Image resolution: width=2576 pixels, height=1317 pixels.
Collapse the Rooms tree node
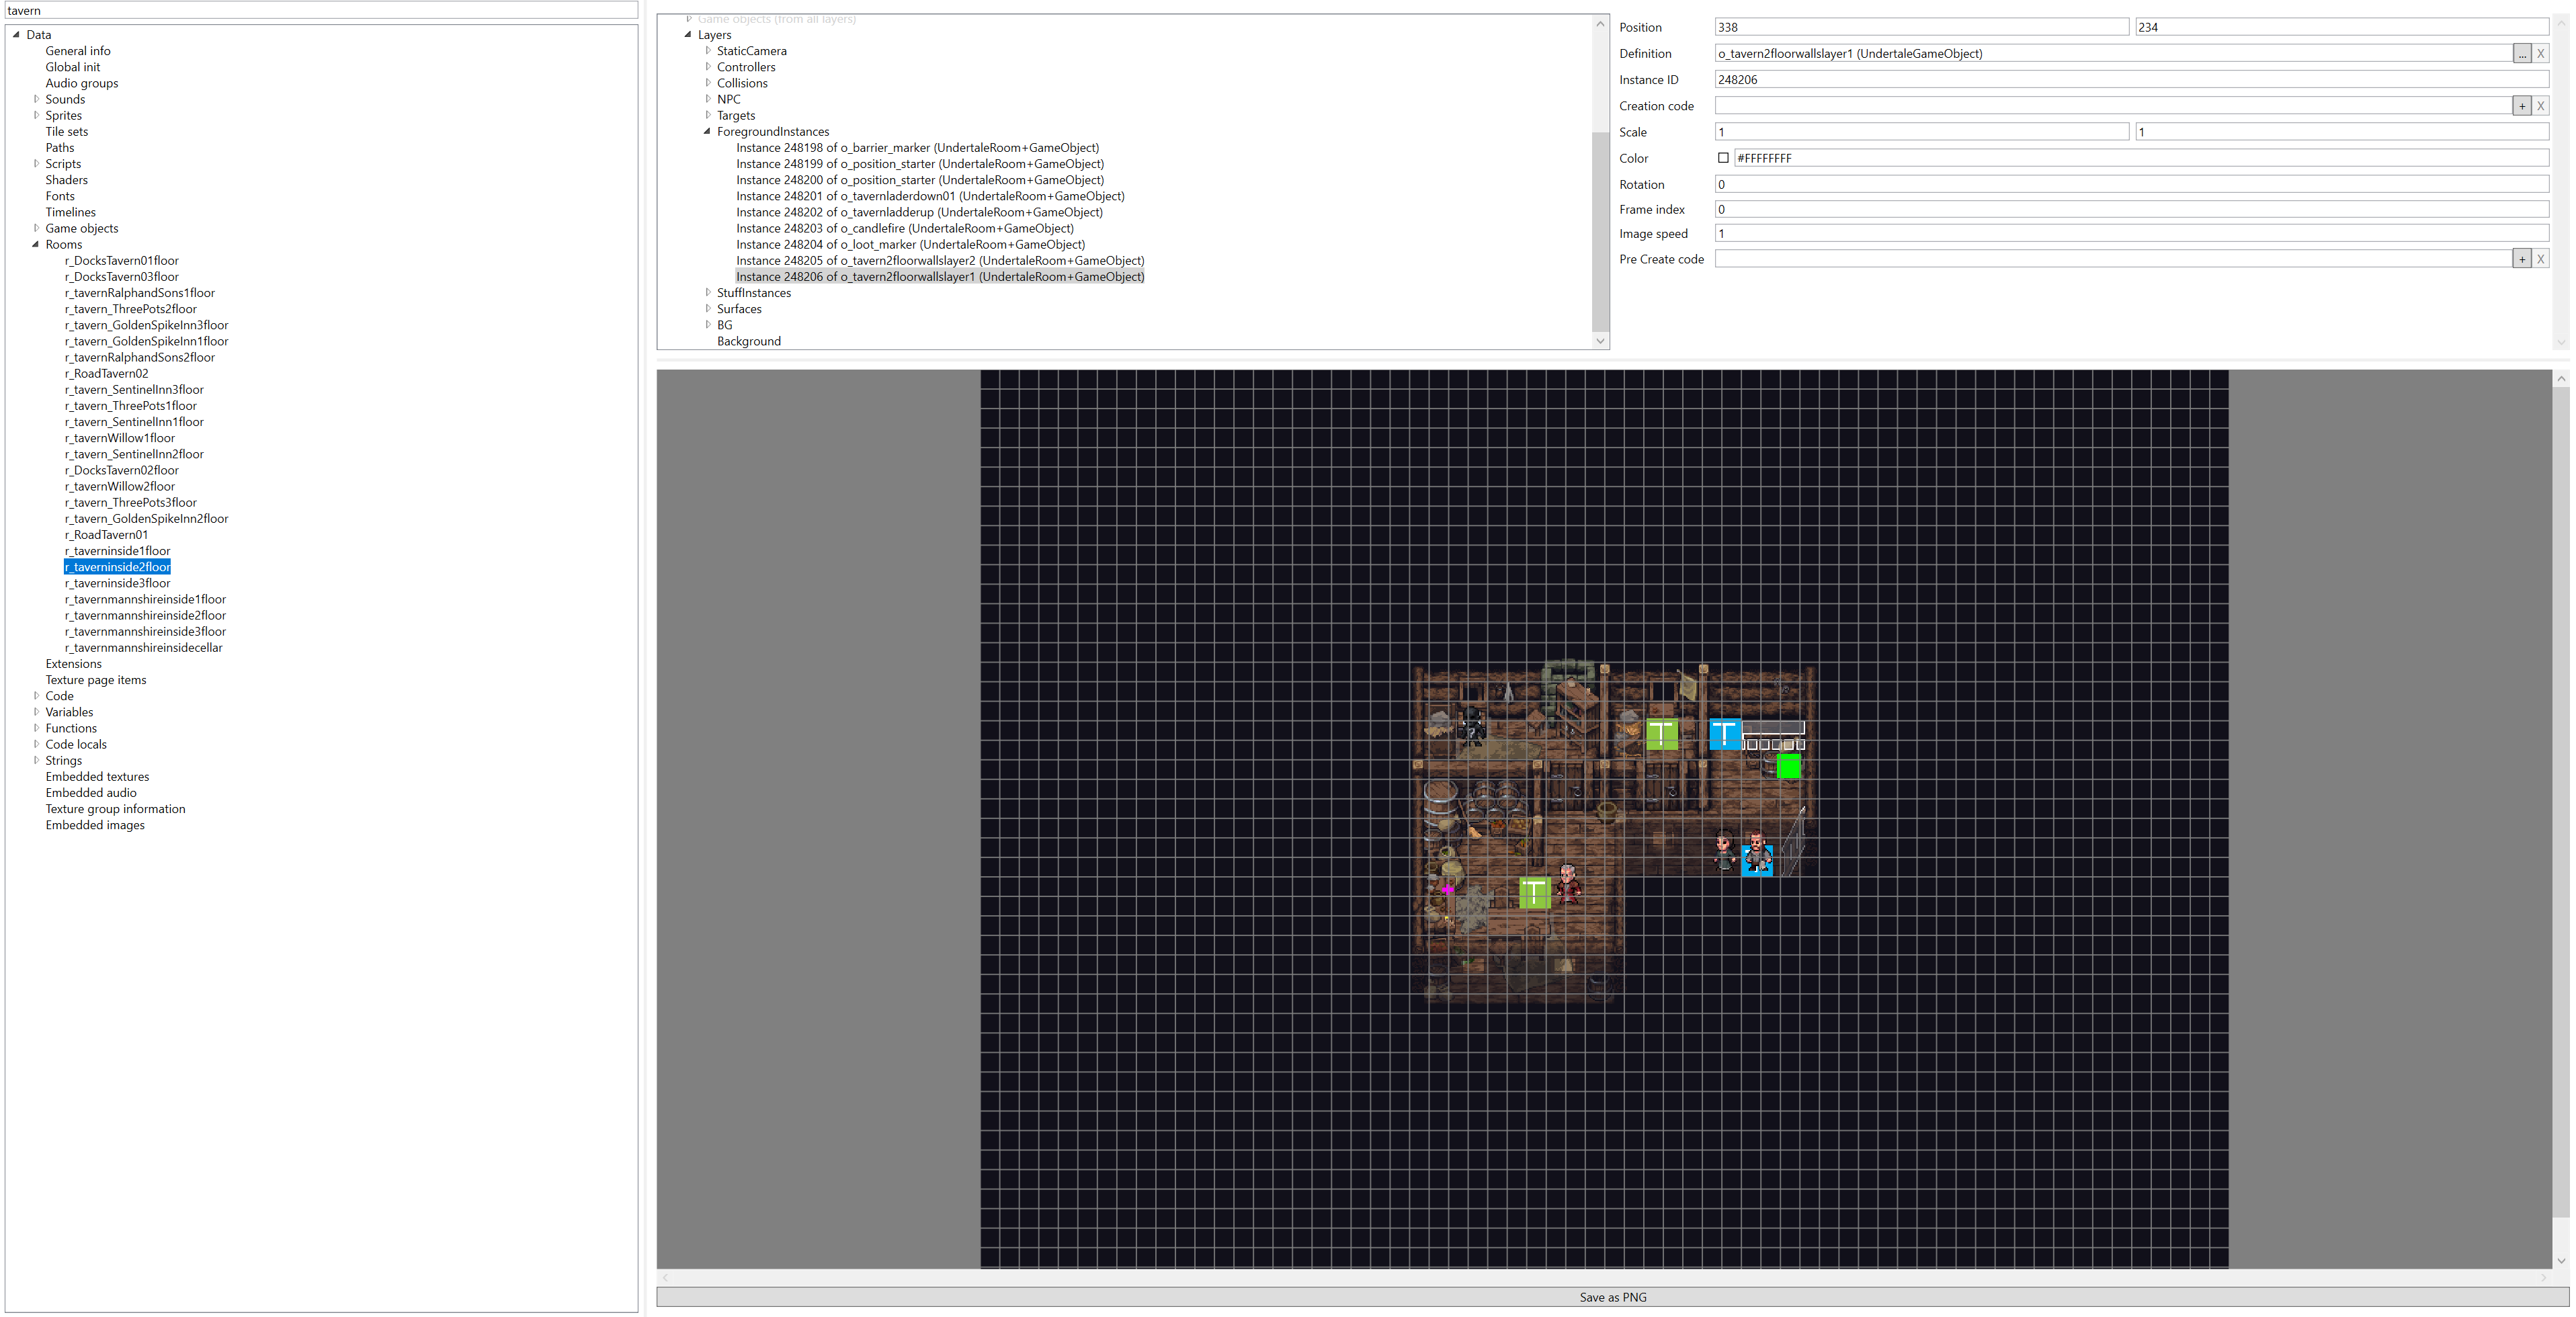pos(36,244)
